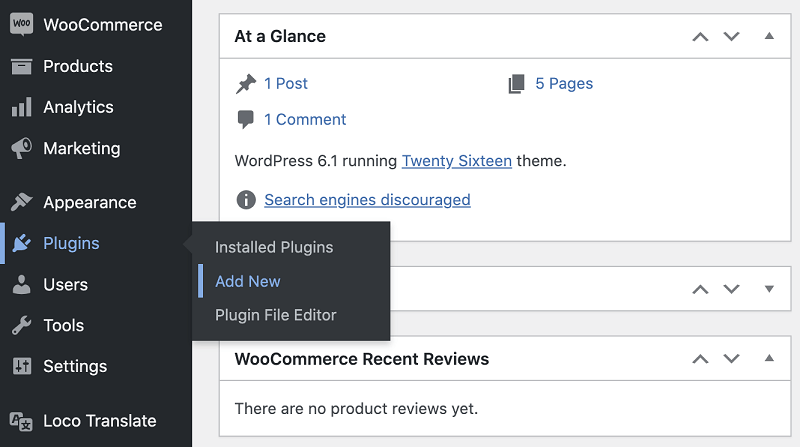Click the Marketing megaphone icon

pos(21,148)
